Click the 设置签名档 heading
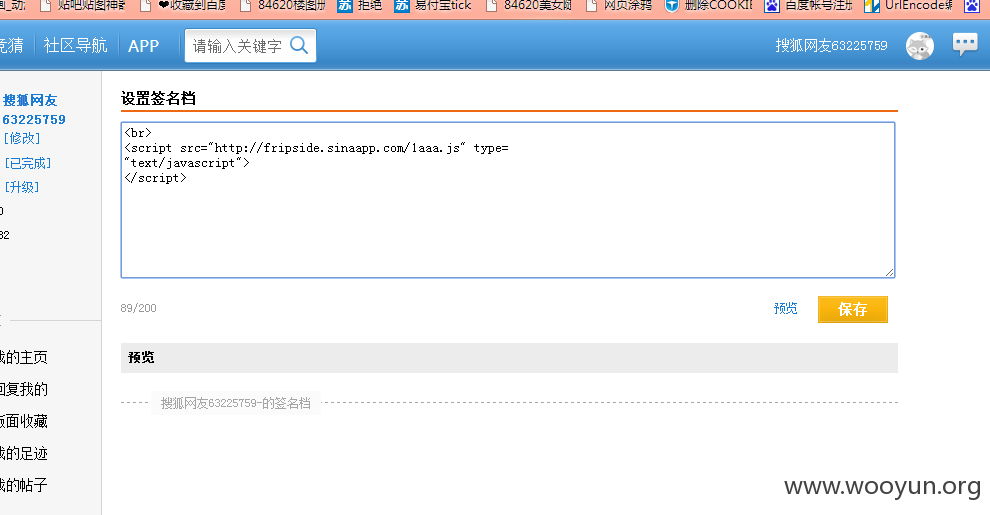Image resolution: width=990 pixels, height=515 pixels. 158,98
